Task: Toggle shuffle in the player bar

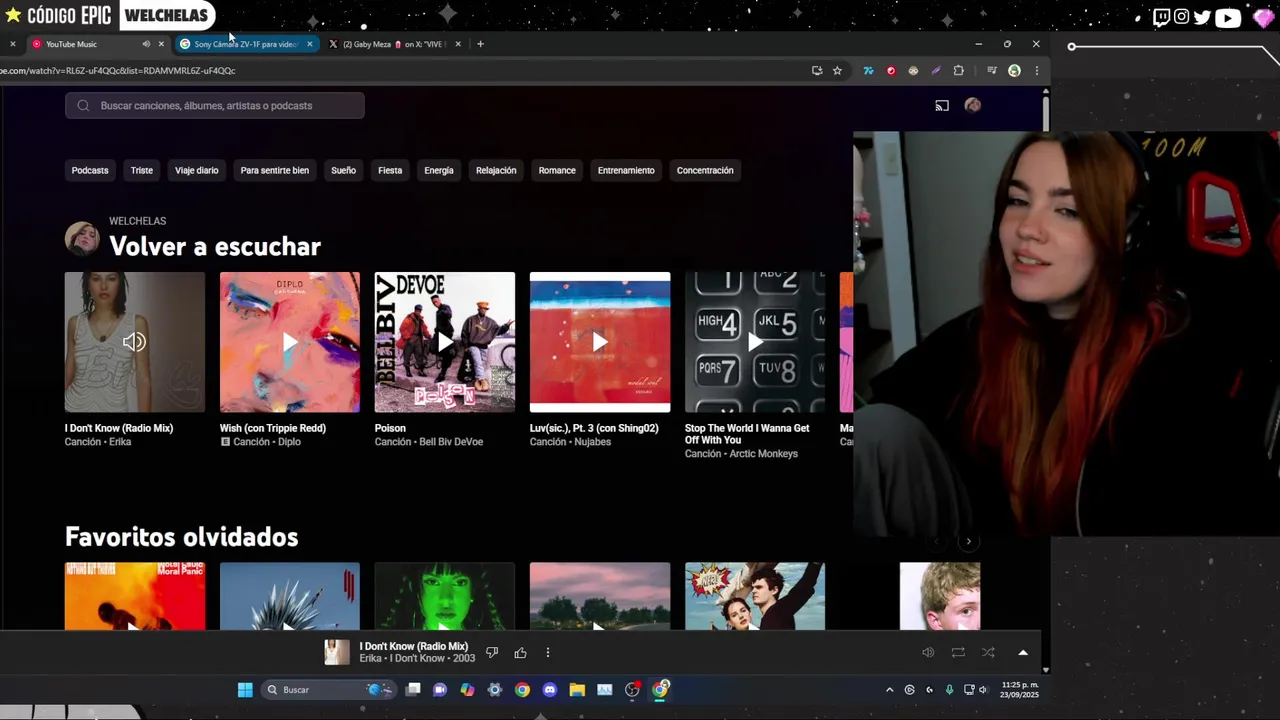Action: point(988,653)
